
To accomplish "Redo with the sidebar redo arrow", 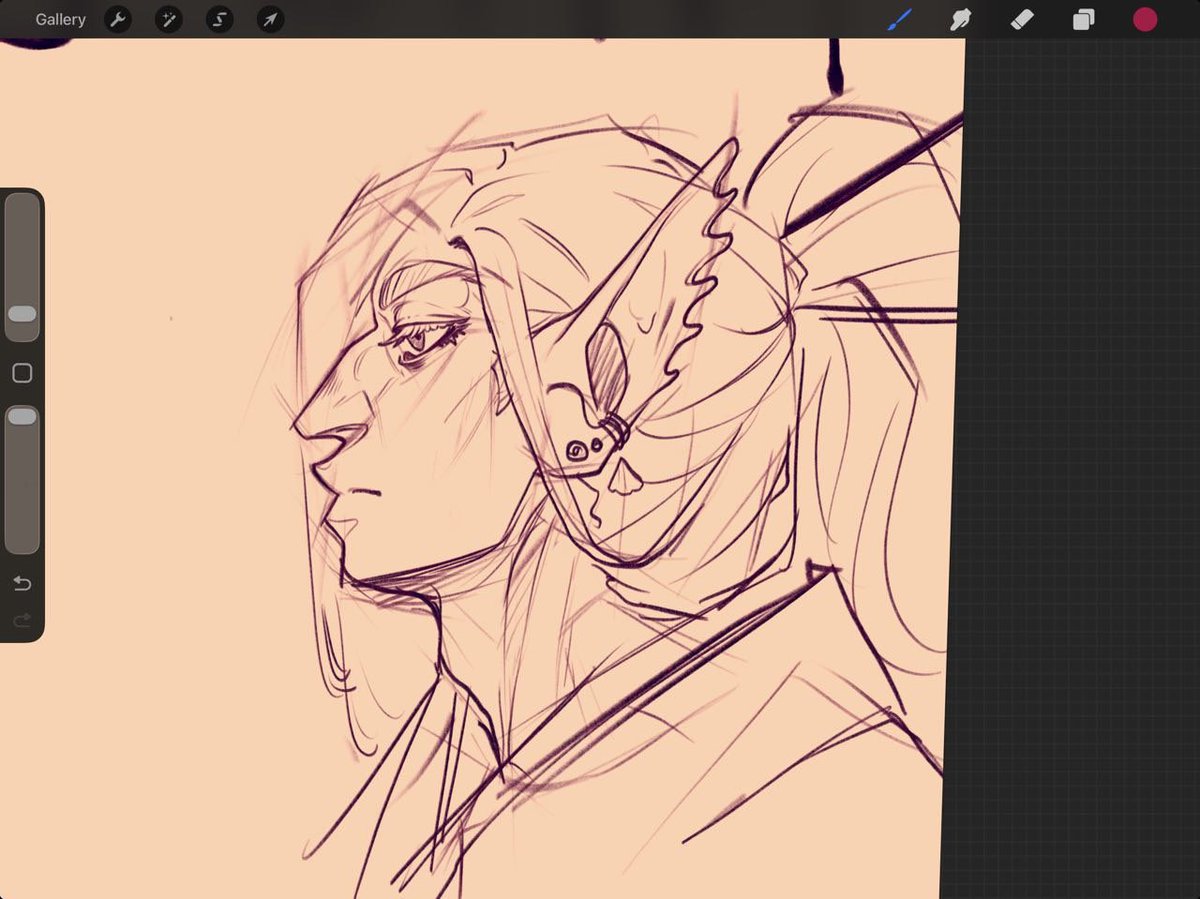I will [x=22, y=621].
